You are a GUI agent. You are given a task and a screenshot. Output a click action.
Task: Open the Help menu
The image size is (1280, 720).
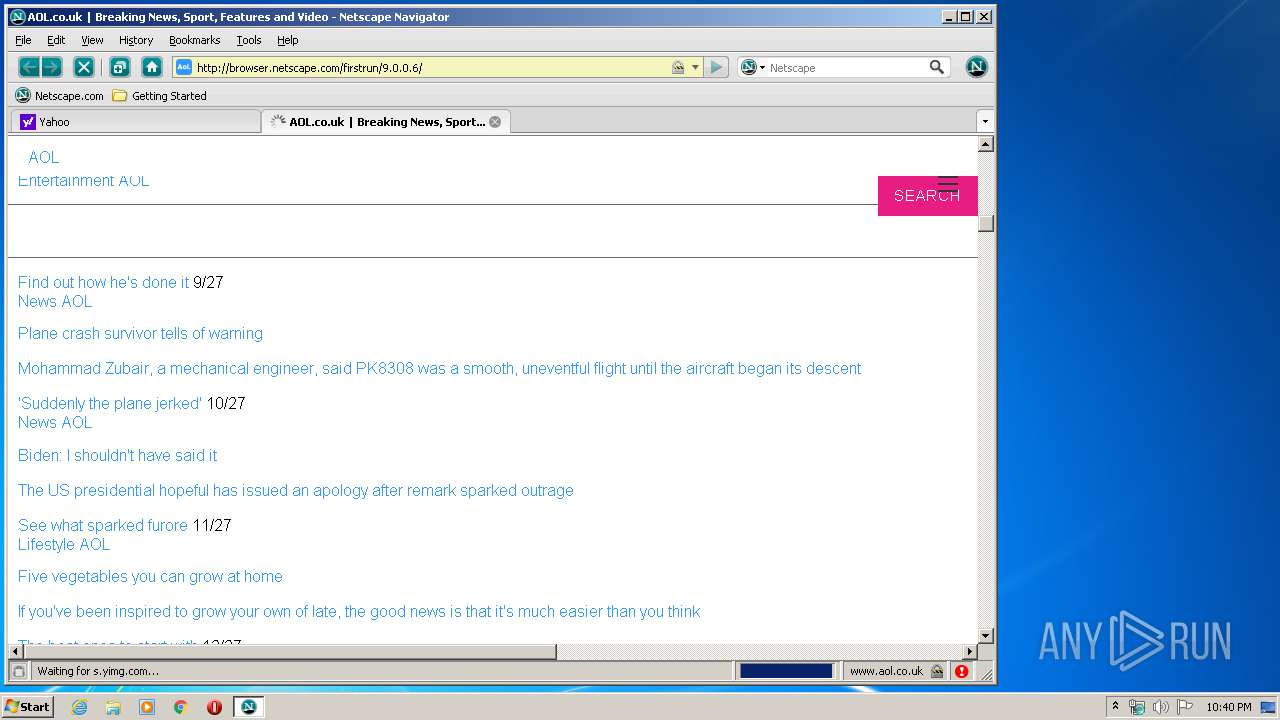point(288,40)
